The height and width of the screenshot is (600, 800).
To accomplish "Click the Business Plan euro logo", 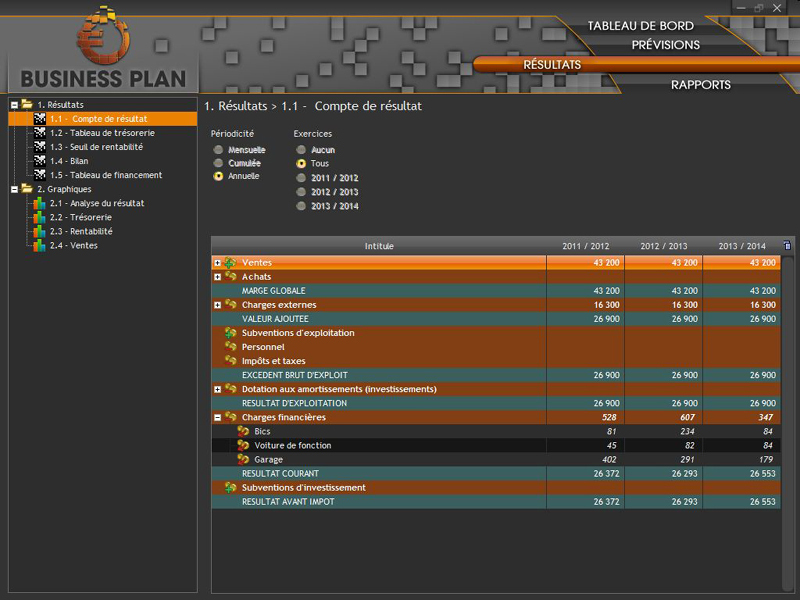I will tap(103, 35).
